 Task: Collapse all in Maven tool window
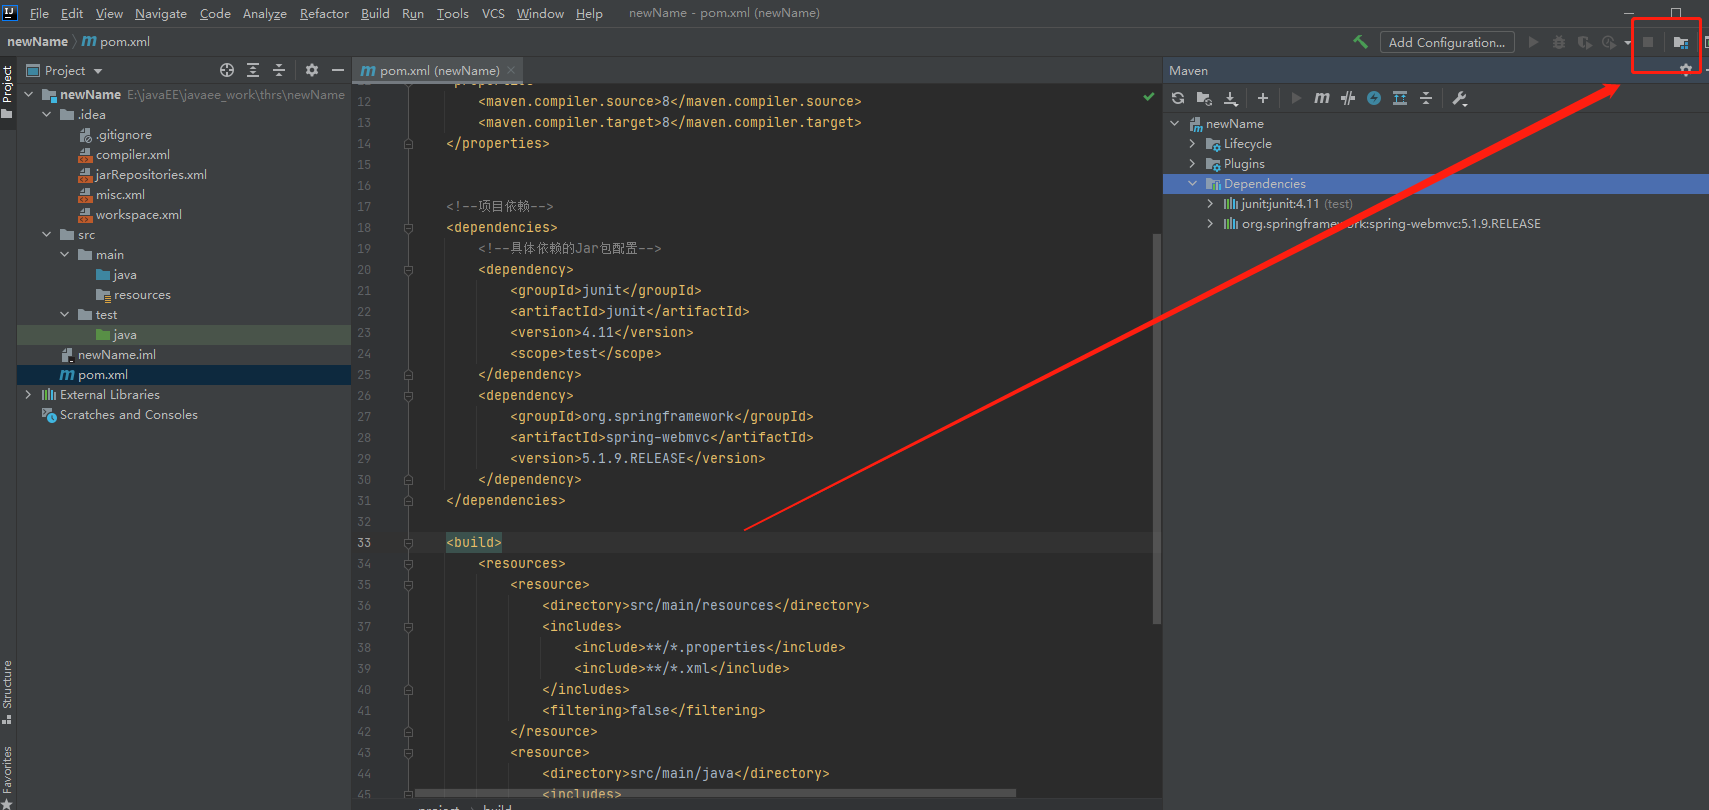pyautogui.click(x=1426, y=98)
